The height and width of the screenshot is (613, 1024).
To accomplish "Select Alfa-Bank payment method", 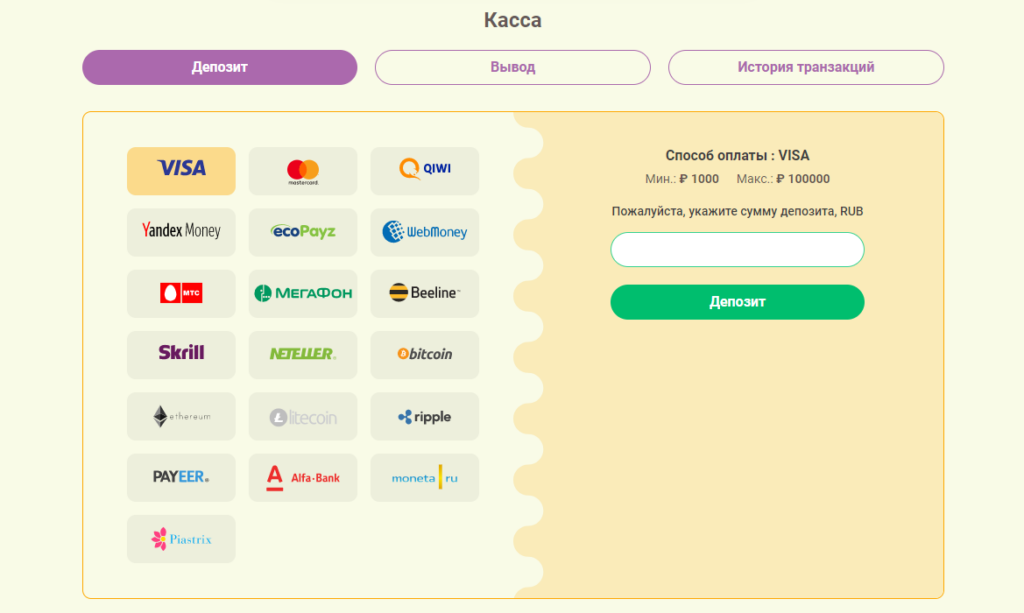I will click(x=302, y=477).
